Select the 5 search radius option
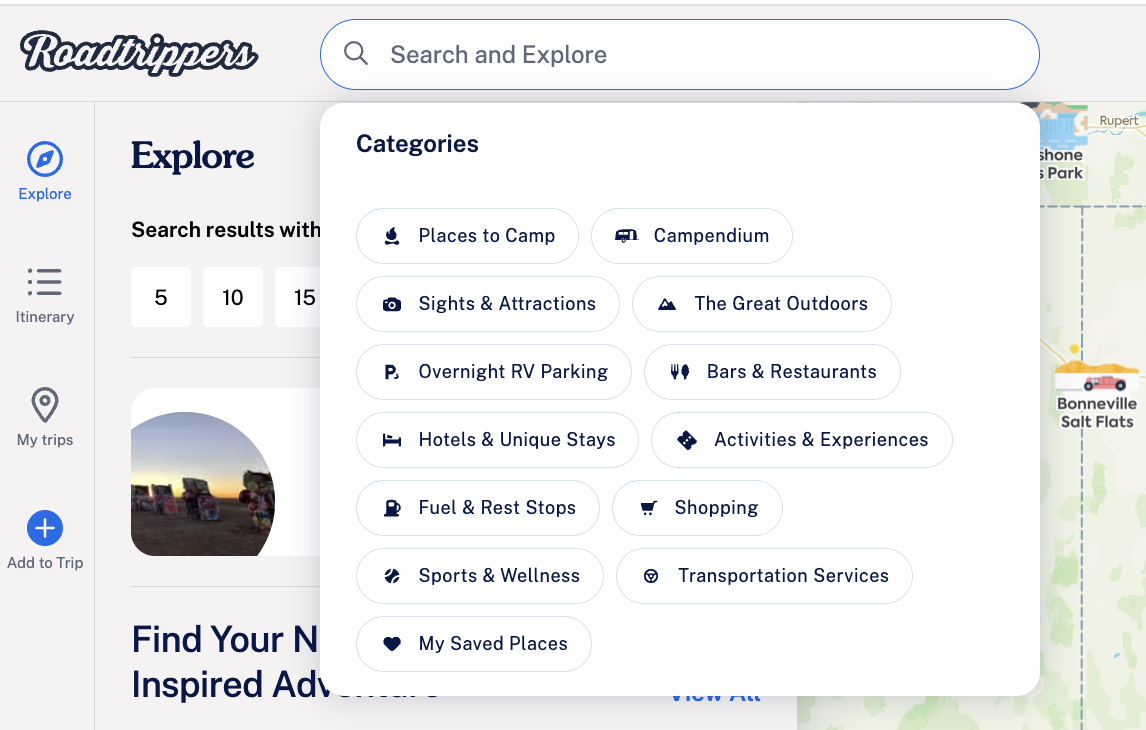 click(x=161, y=297)
